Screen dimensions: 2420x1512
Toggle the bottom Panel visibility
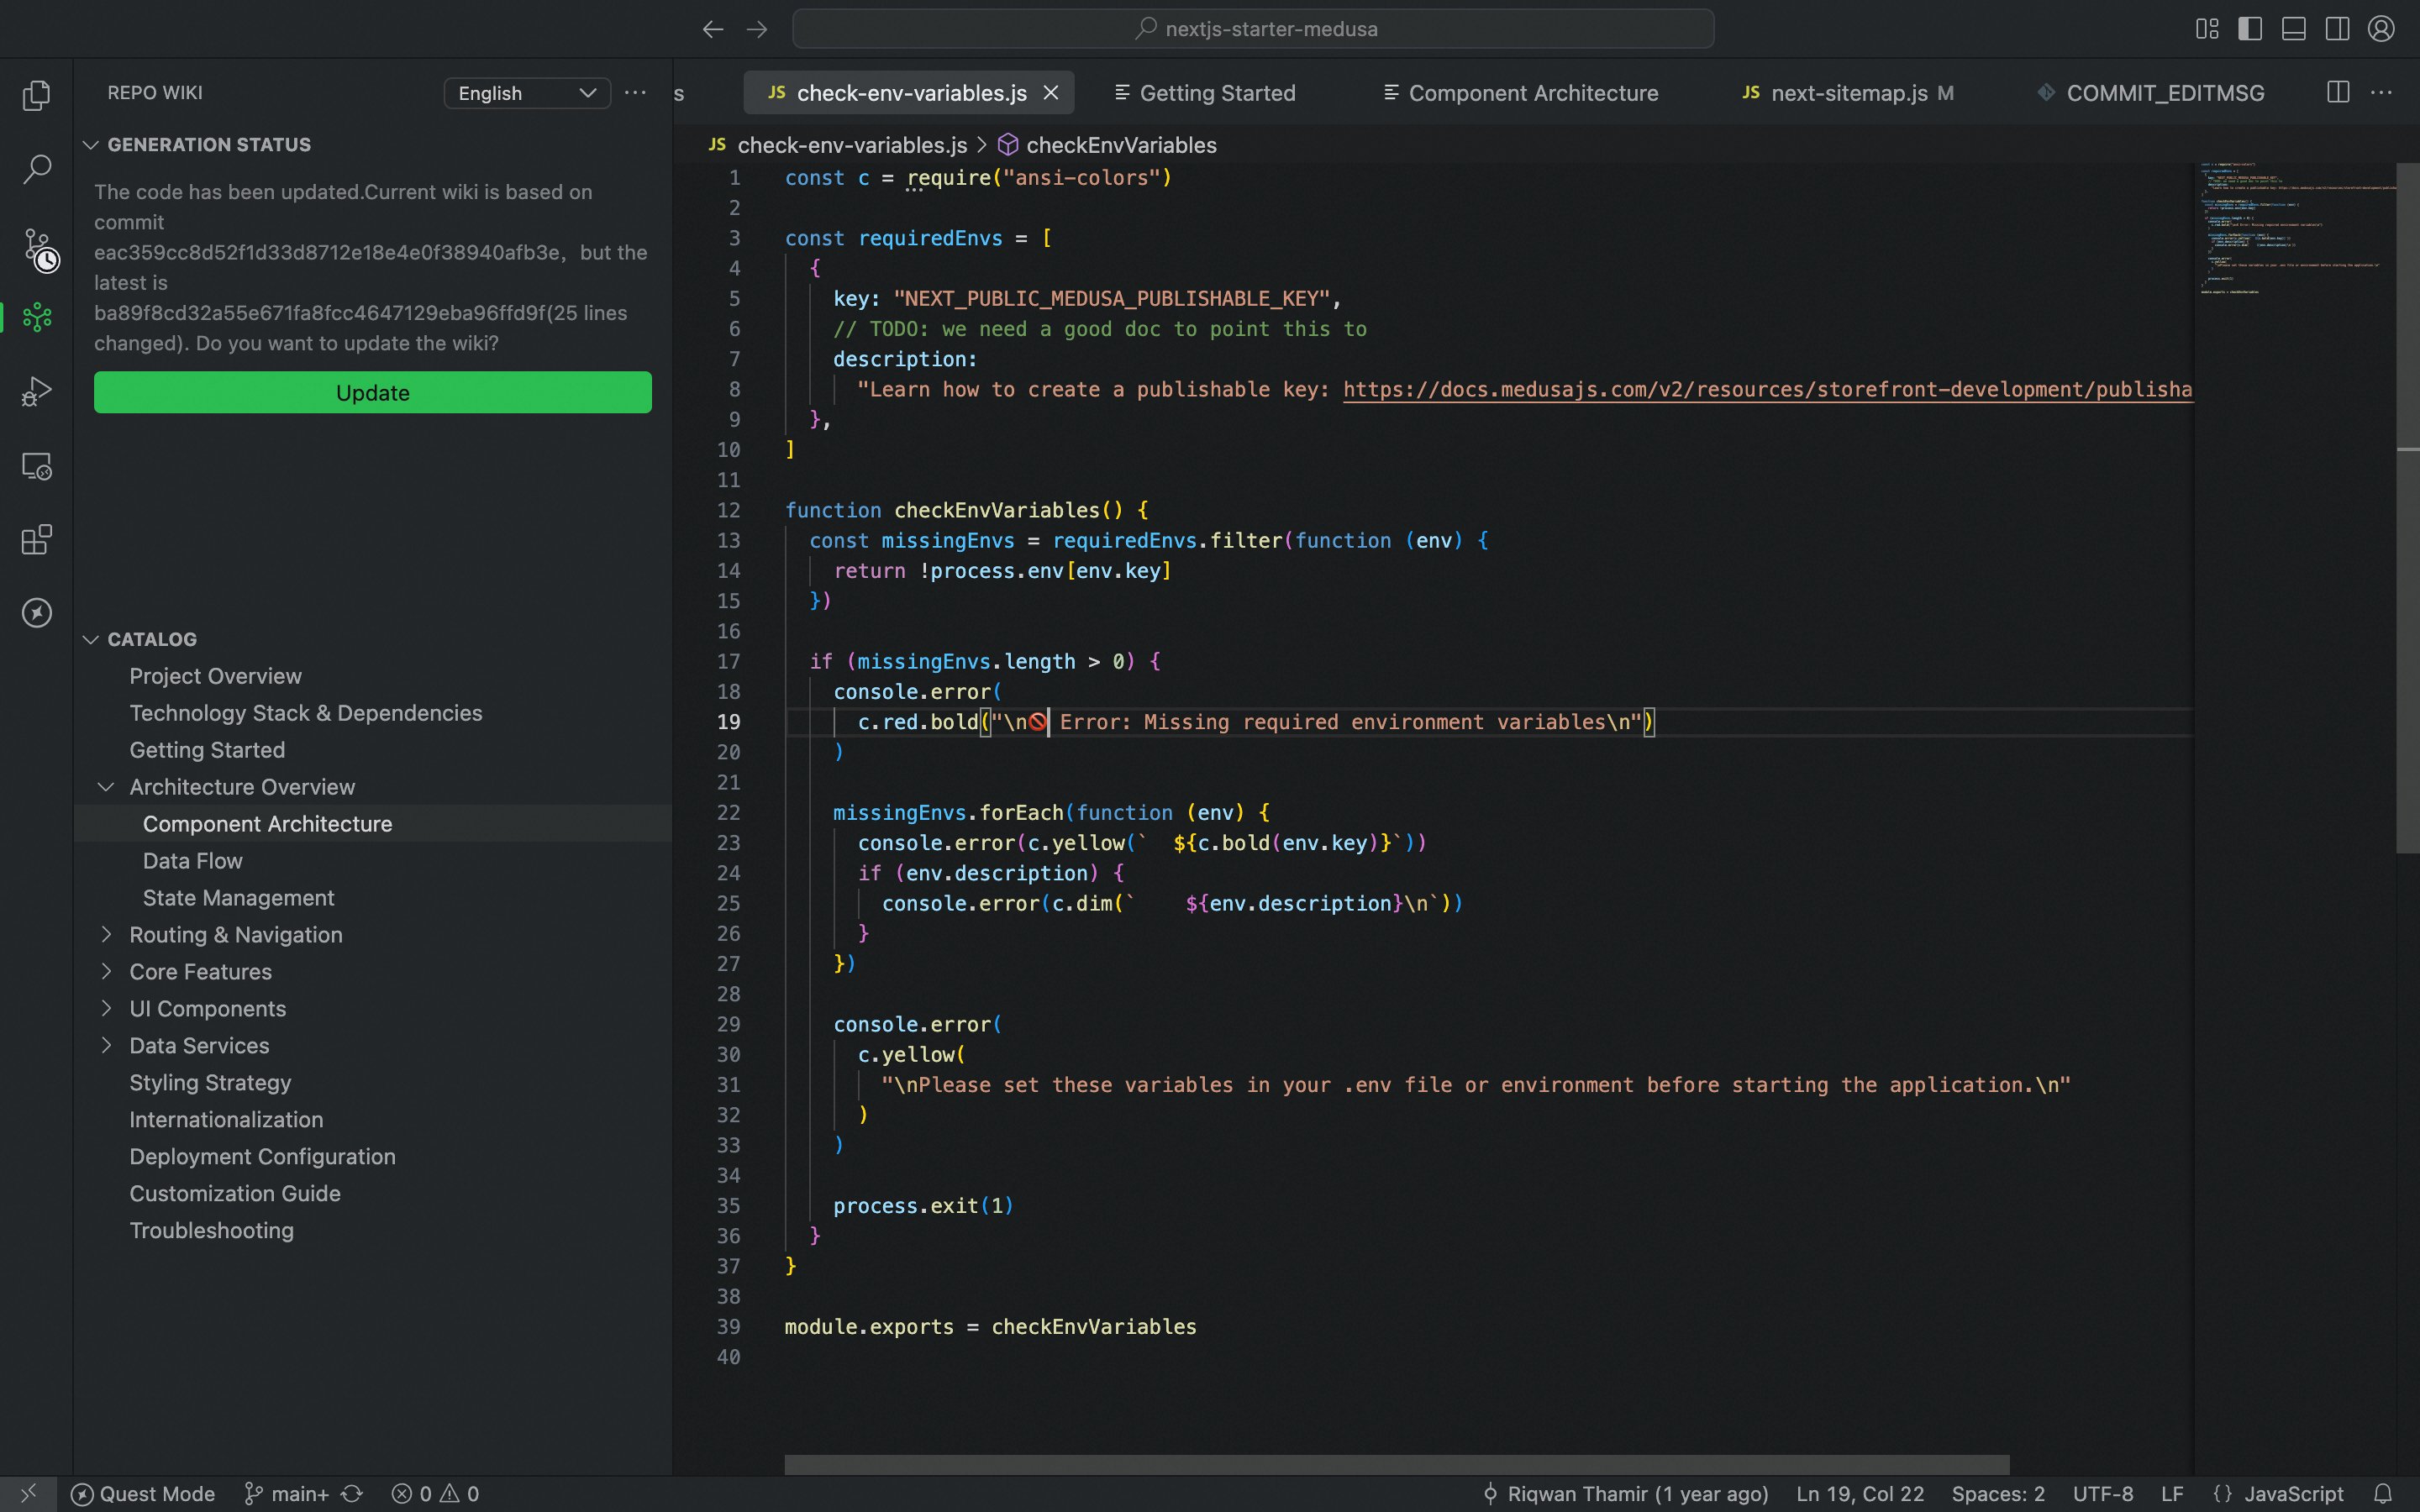click(2294, 29)
